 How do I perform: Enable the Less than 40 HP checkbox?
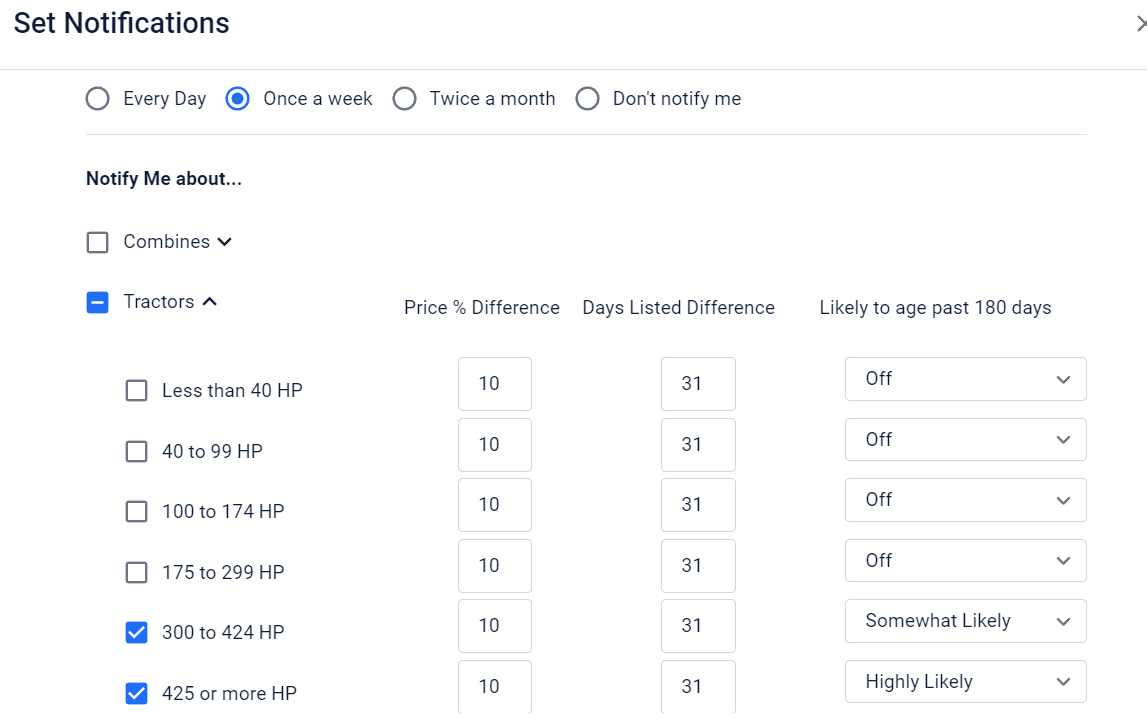(136, 390)
